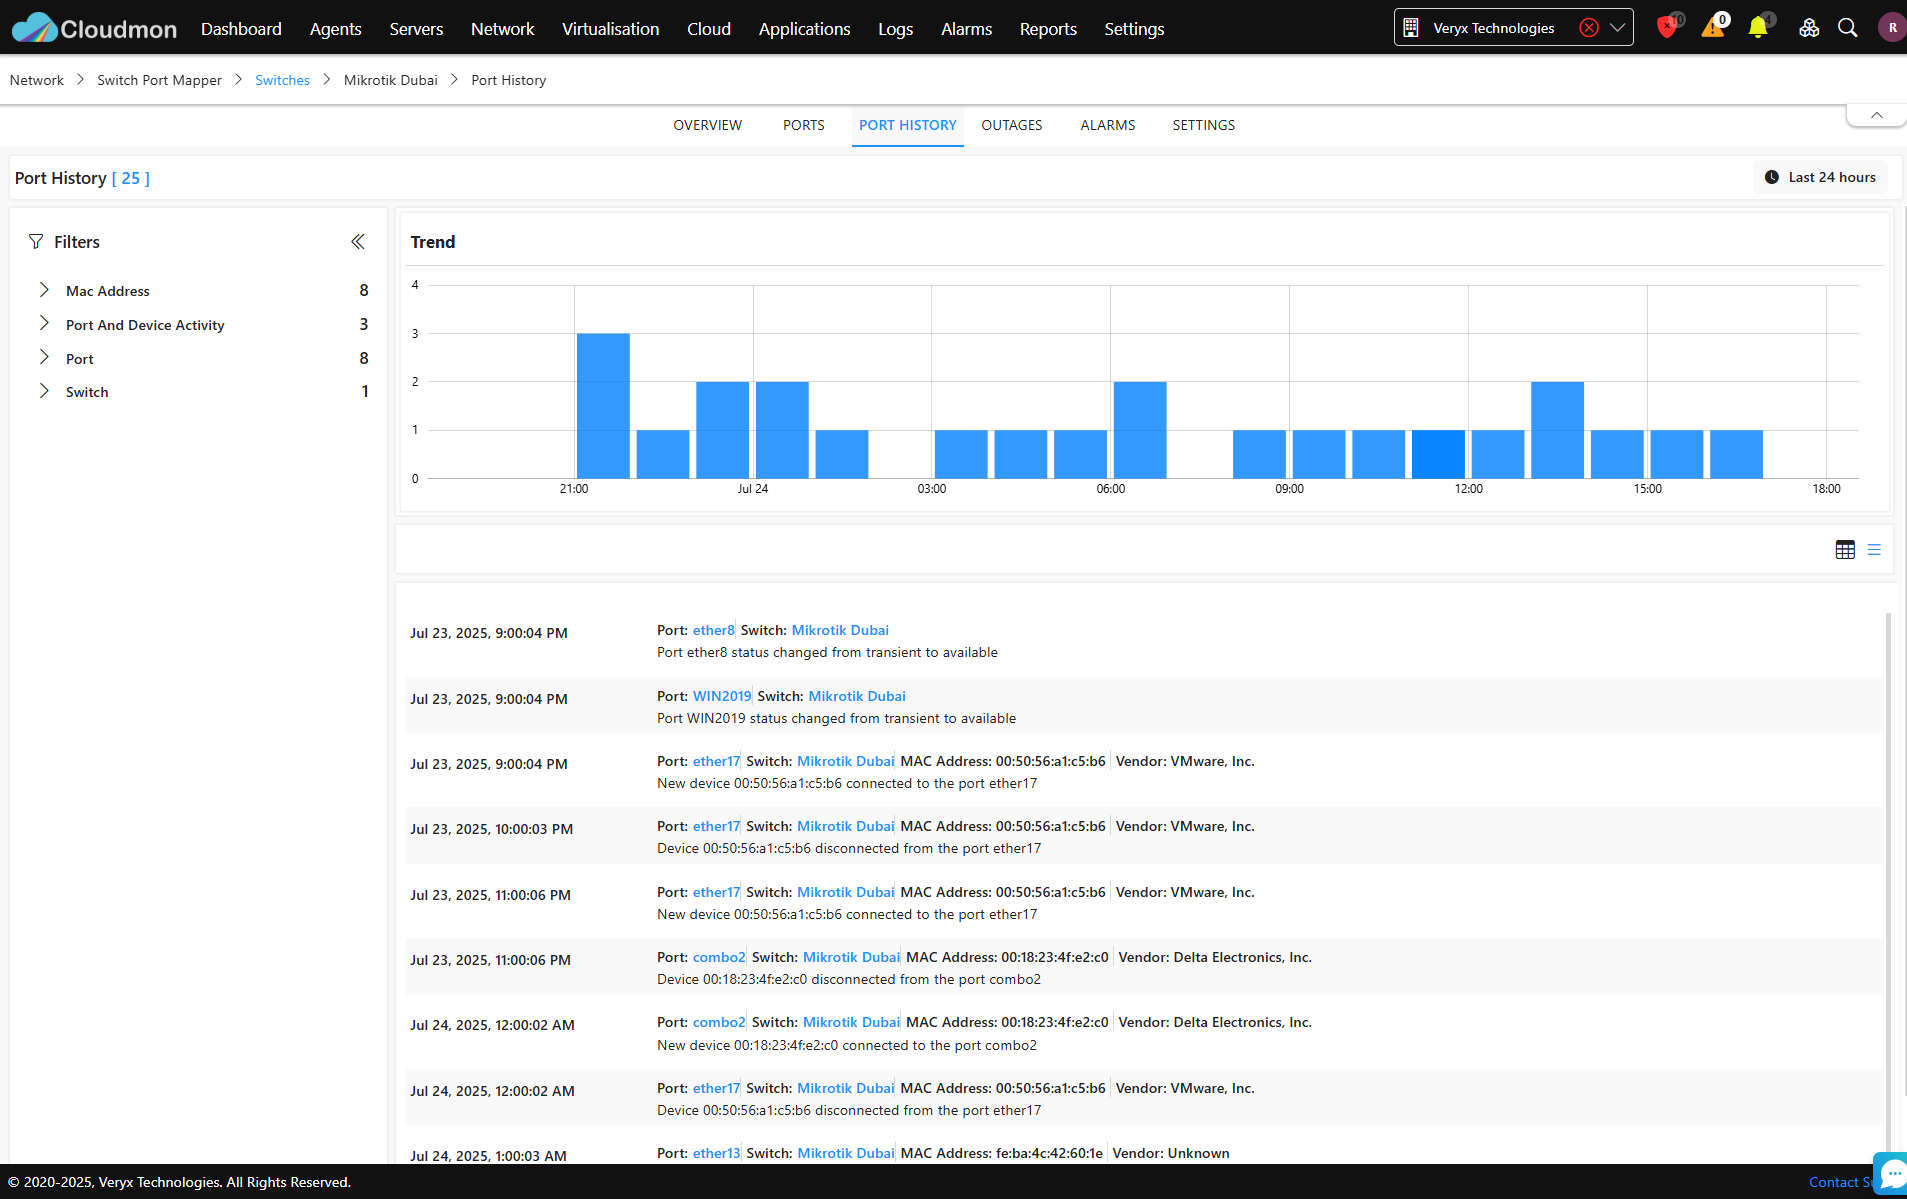Open the user avatar R menu
The width and height of the screenshot is (1907, 1199).
click(1892, 28)
